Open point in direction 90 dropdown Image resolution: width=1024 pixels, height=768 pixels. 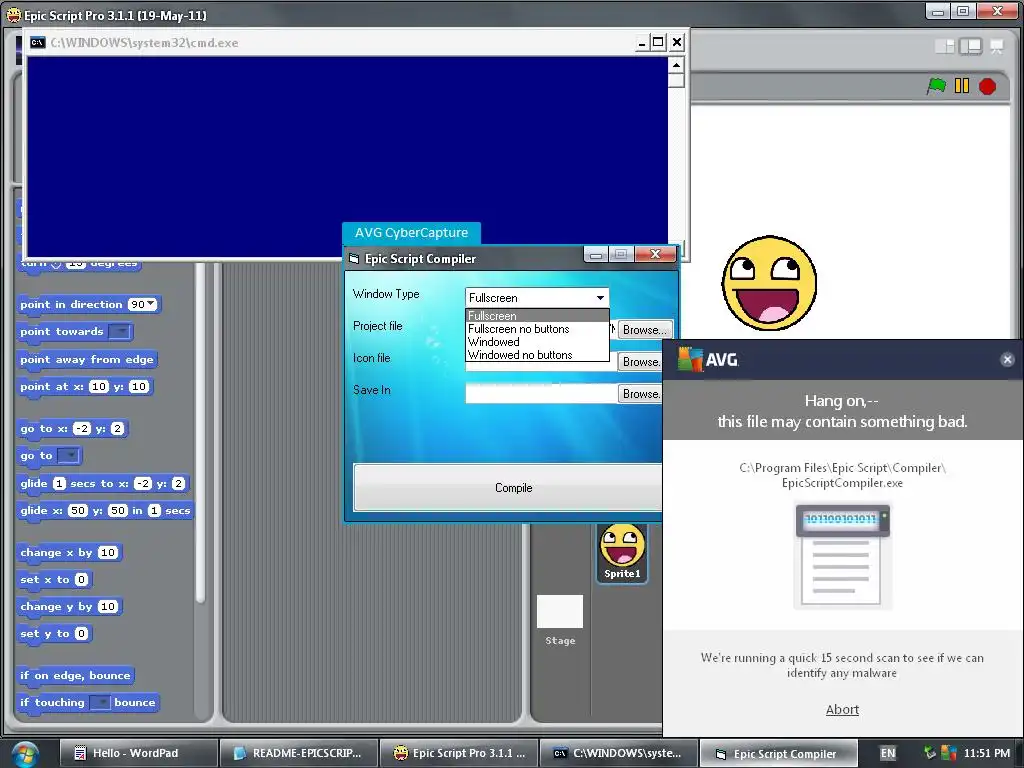coord(152,304)
